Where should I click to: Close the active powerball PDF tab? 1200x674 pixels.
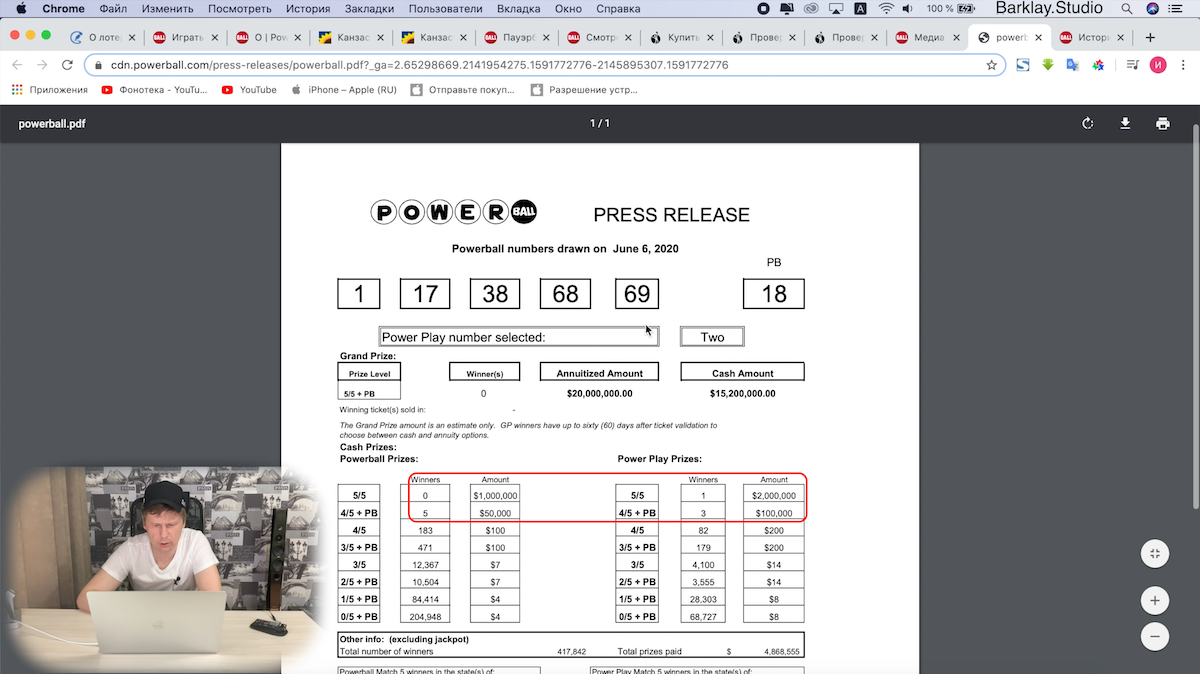tap(1038, 38)
